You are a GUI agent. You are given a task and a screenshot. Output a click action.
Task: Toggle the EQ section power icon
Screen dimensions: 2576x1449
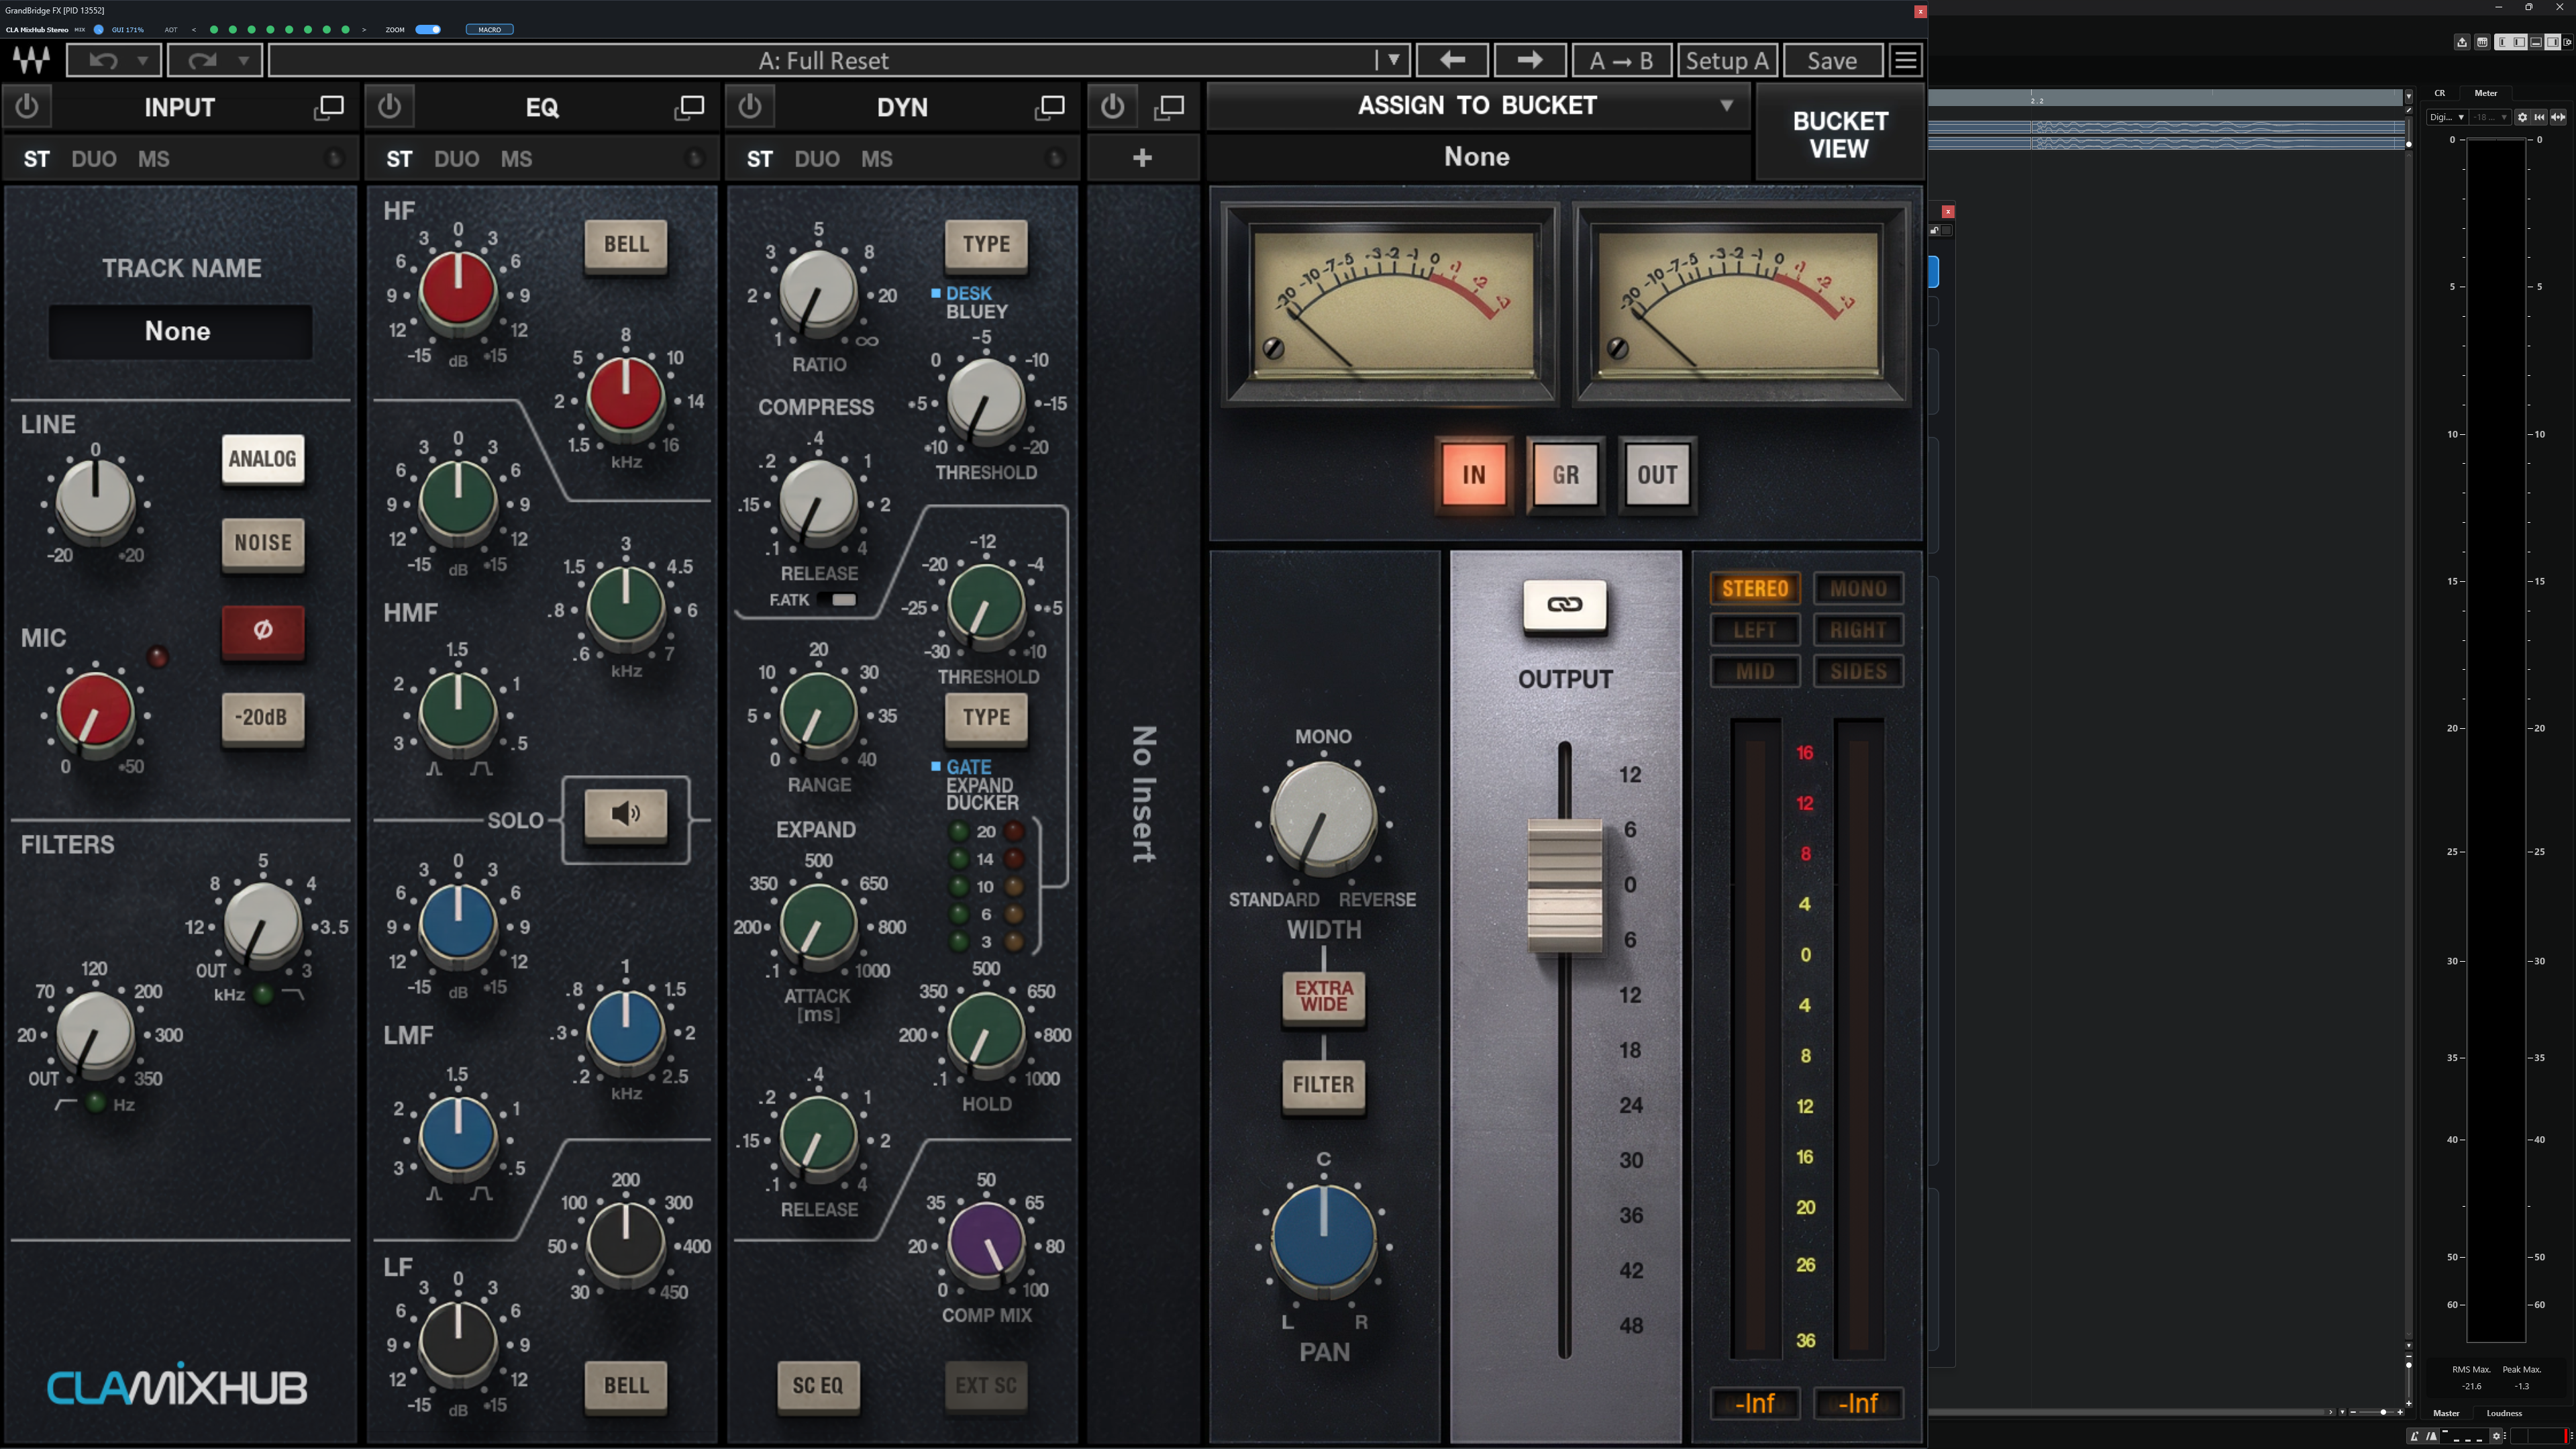pyautogui.click(x=389, y=106)
